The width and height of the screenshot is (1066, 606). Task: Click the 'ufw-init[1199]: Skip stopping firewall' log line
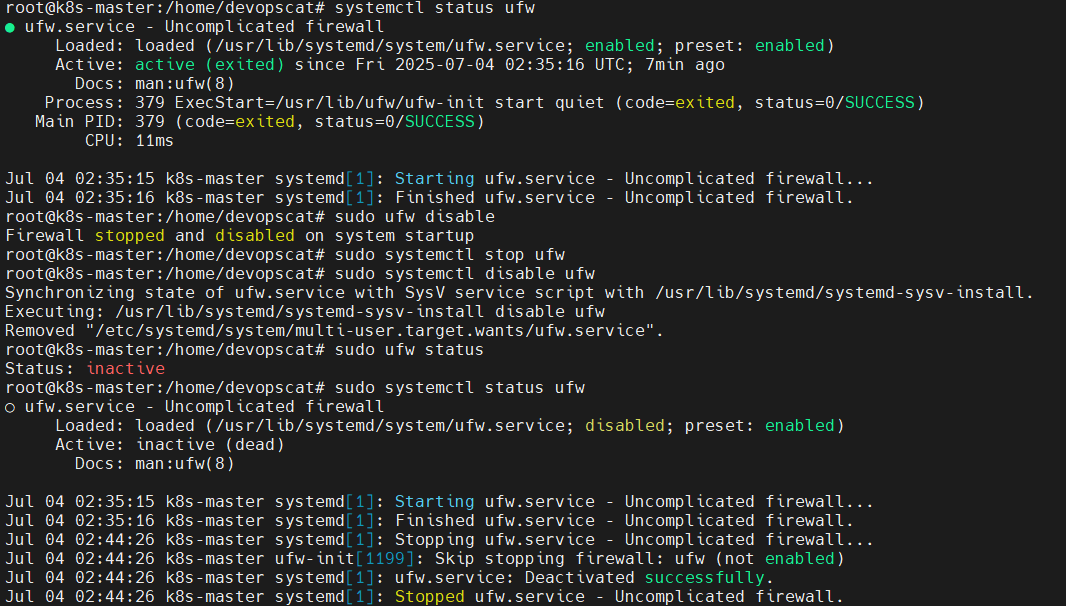pyautogui.click(x=424, y=559)
